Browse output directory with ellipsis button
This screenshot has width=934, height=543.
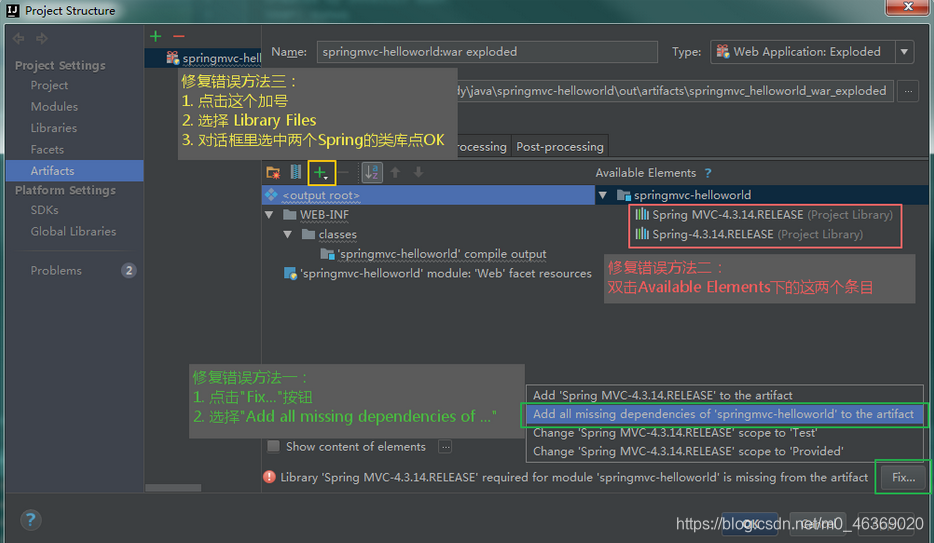[908, 91]
